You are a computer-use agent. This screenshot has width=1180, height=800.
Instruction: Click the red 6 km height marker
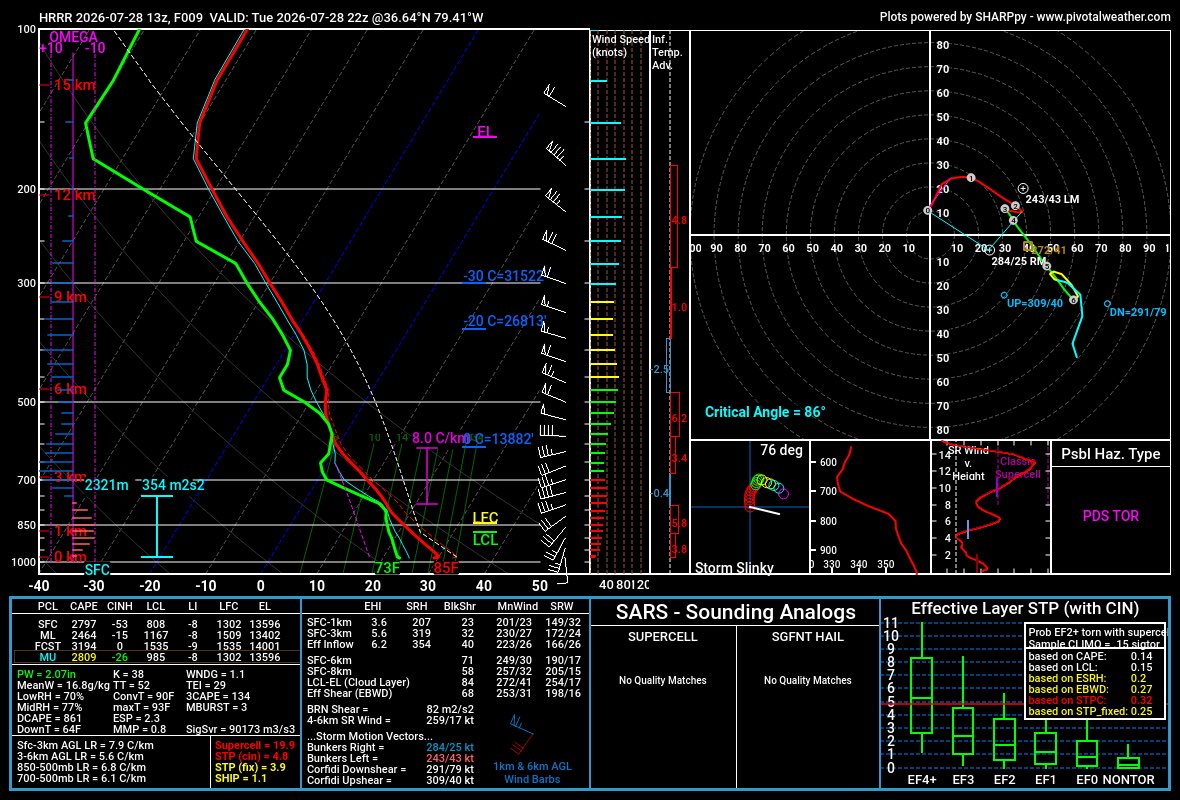click(x=69, y=389)
